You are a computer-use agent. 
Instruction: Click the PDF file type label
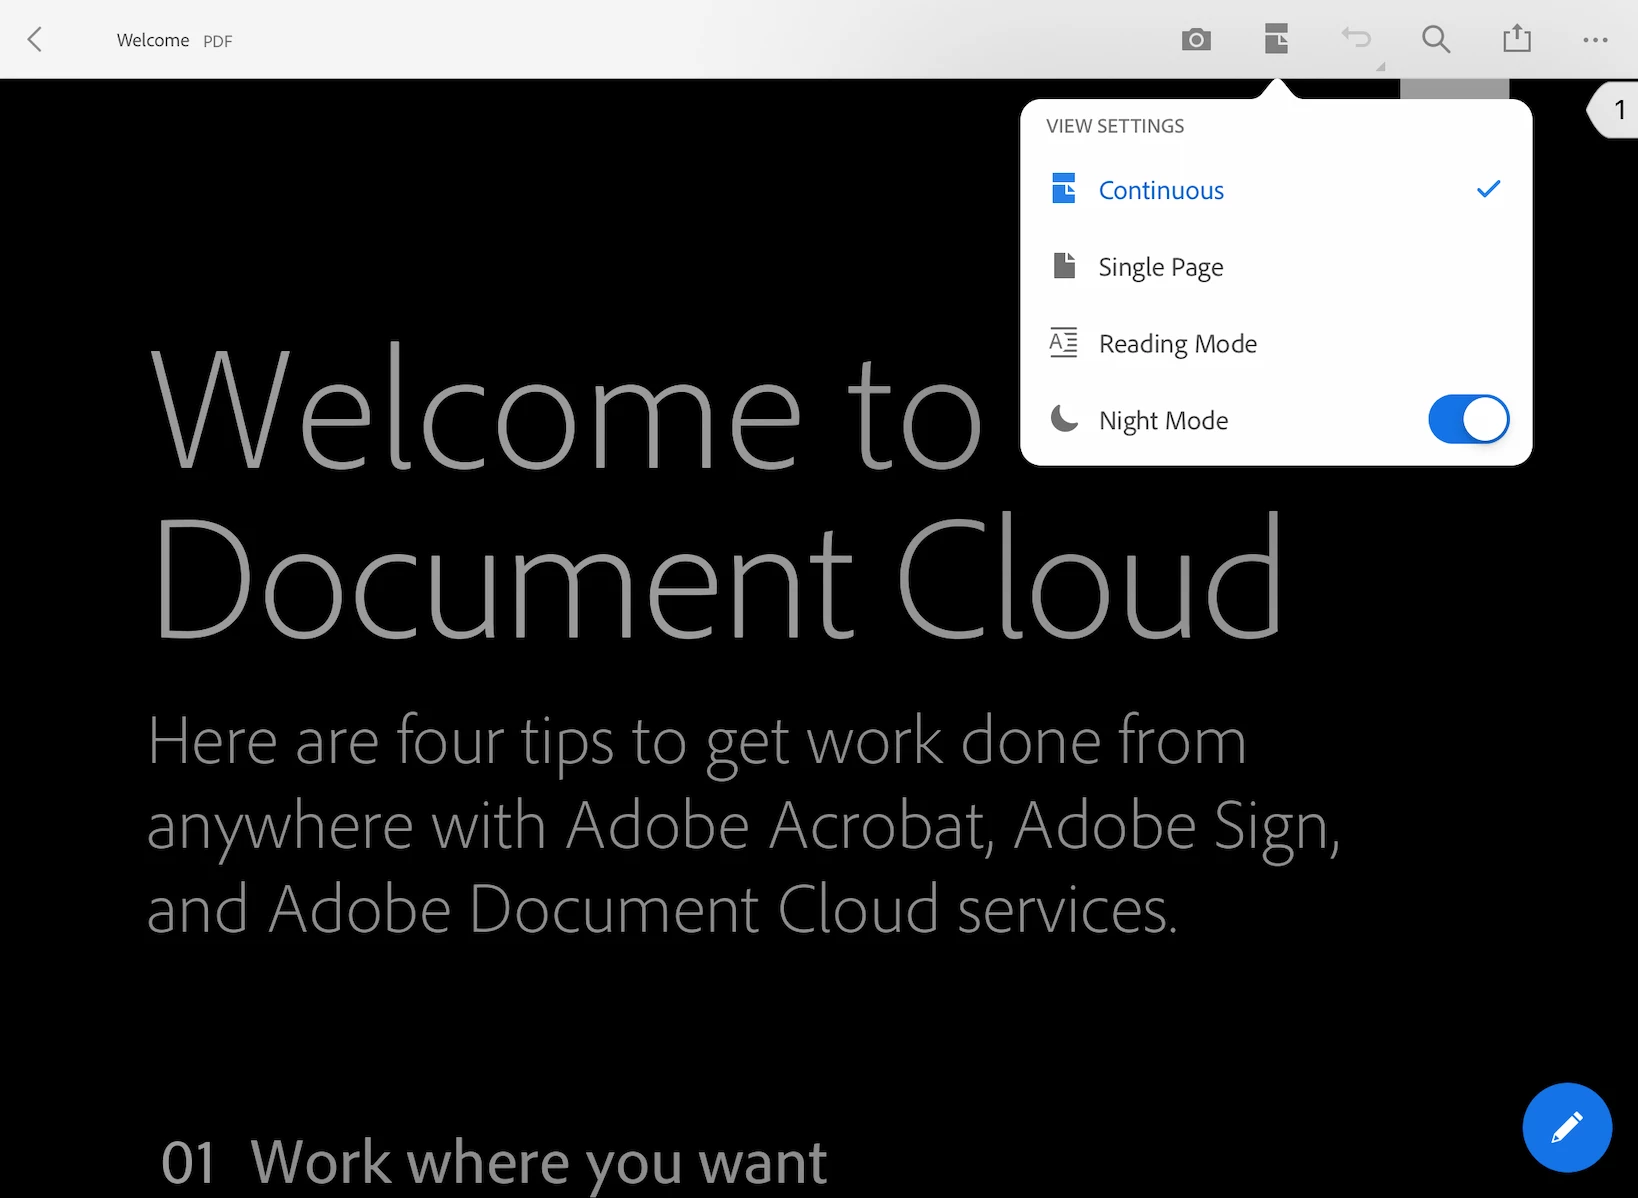(x=218, y=41)
